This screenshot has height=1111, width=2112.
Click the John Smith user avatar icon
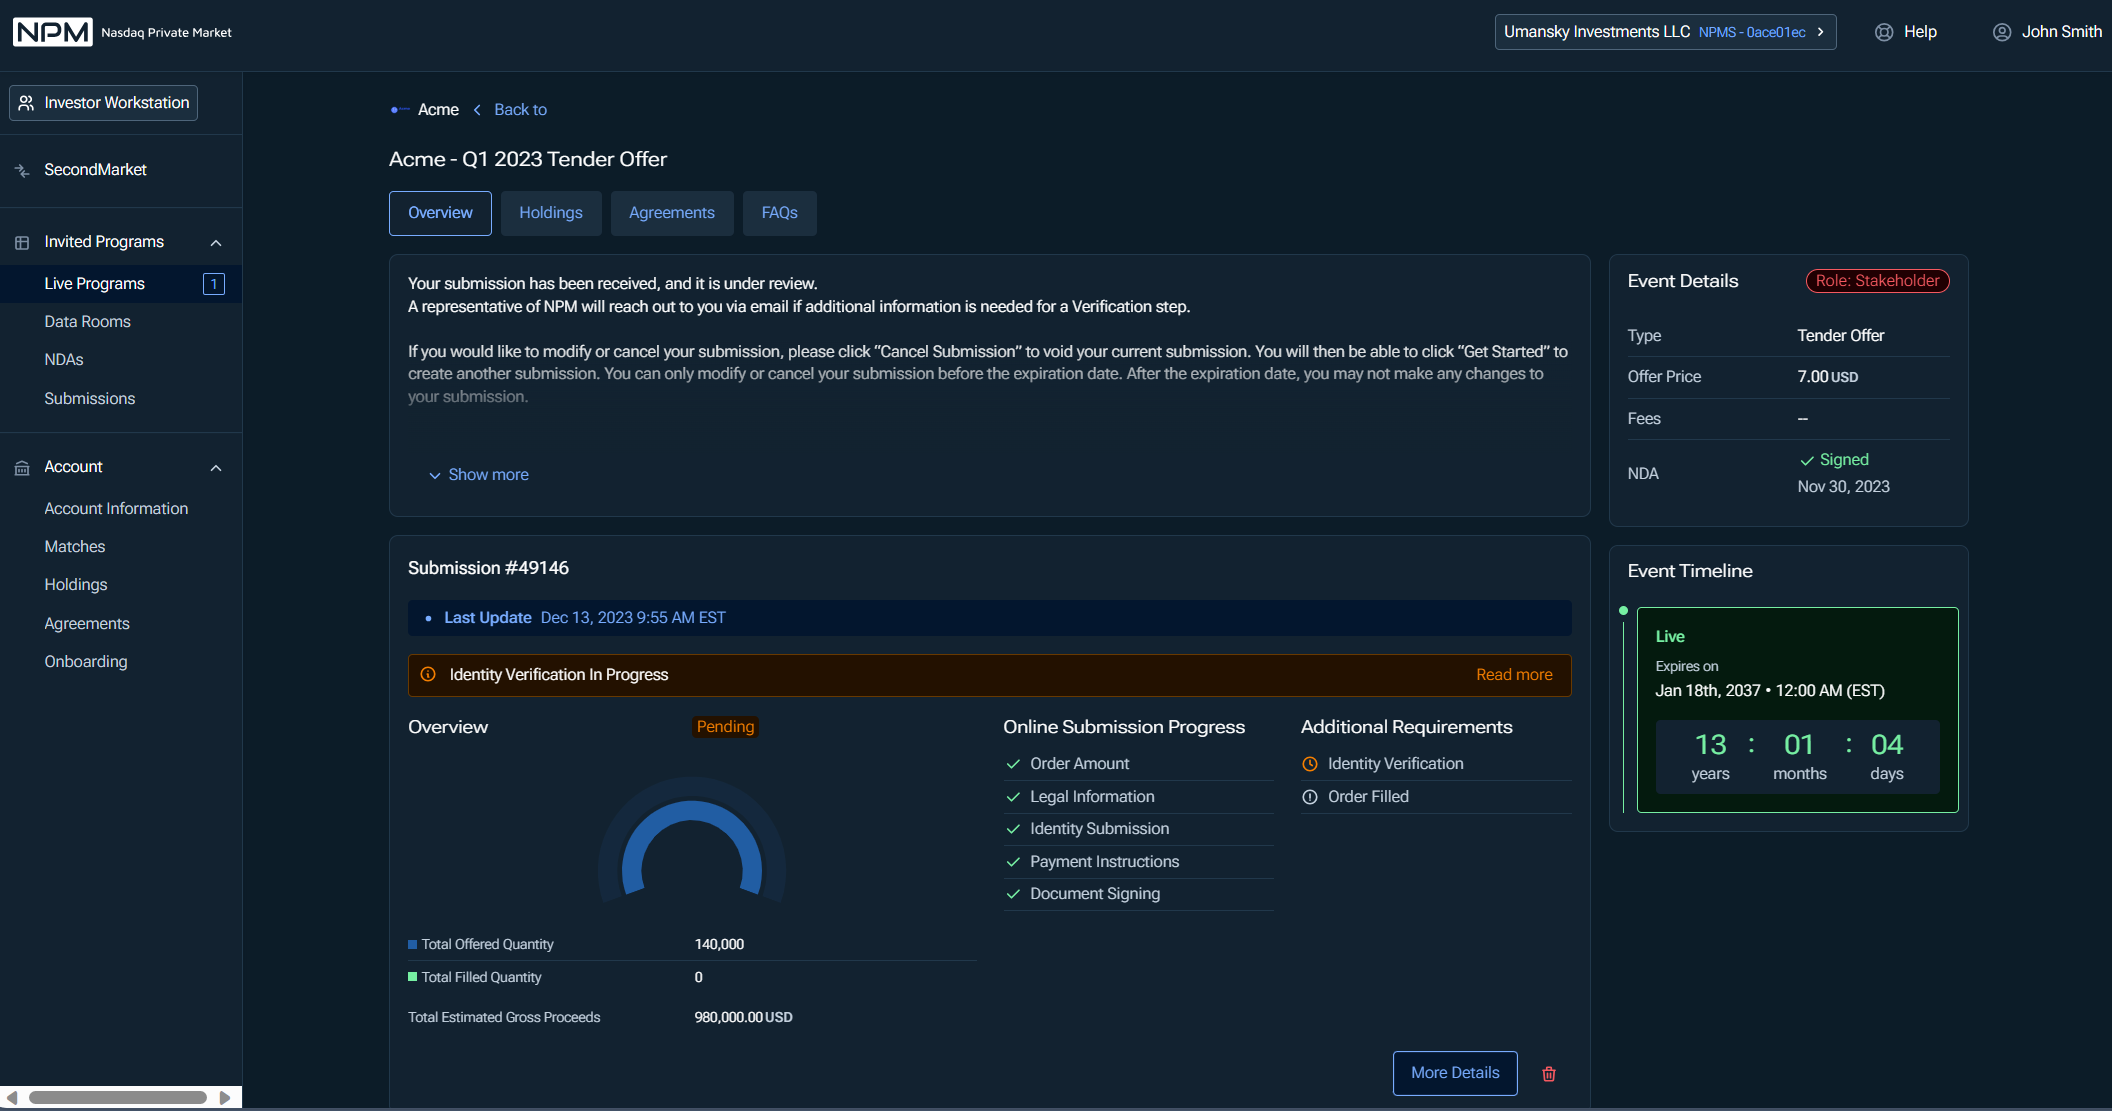(x=2002, y=32)
